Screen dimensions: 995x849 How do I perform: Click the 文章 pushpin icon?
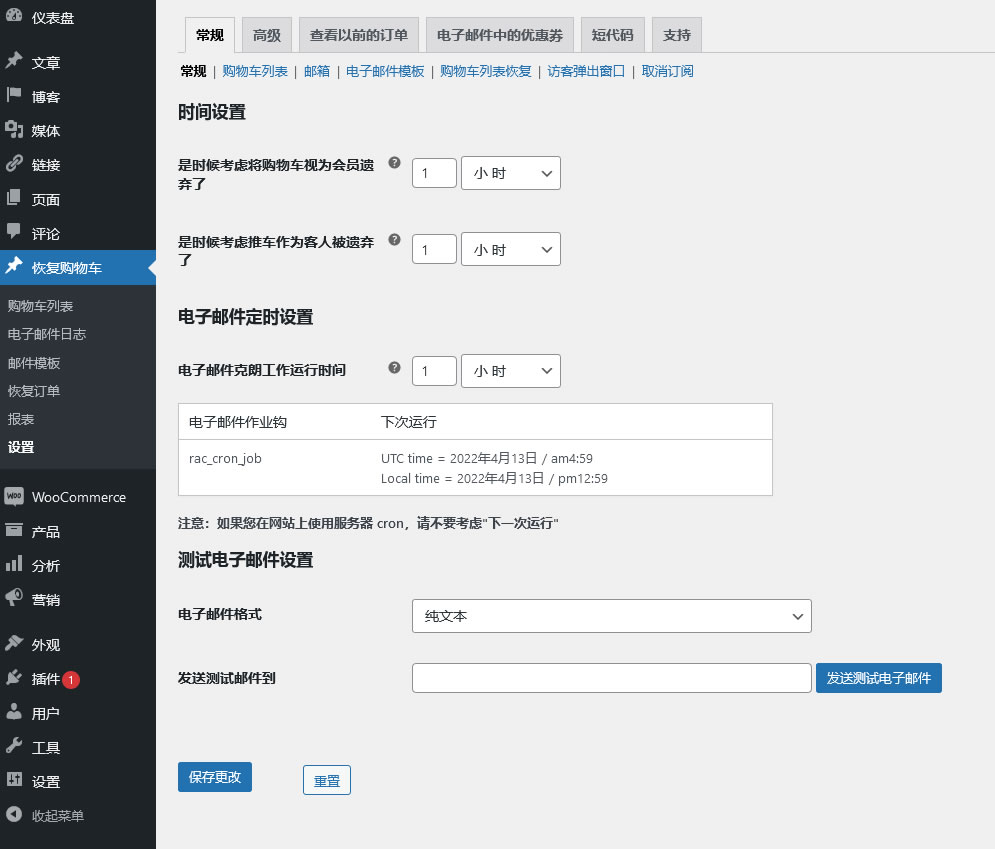pos(14,61)
